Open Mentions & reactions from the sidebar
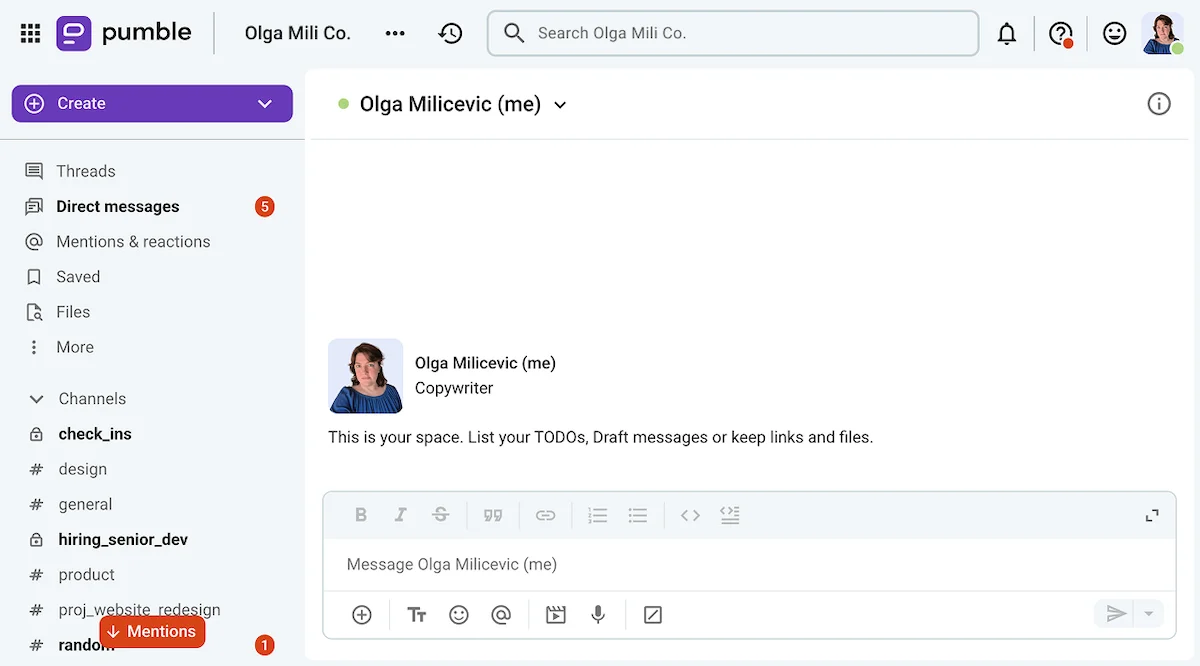This screenshot has width=1200, height=666. (133, 241)
